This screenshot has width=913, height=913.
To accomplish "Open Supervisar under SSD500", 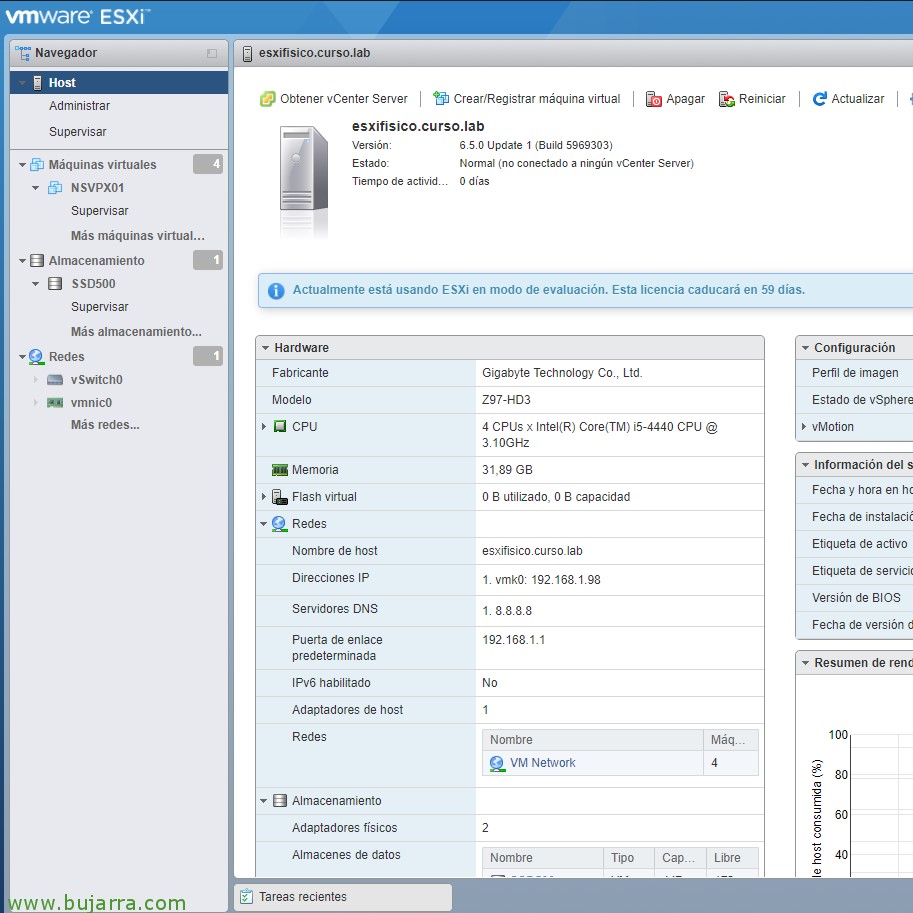I will coord(100,307).
